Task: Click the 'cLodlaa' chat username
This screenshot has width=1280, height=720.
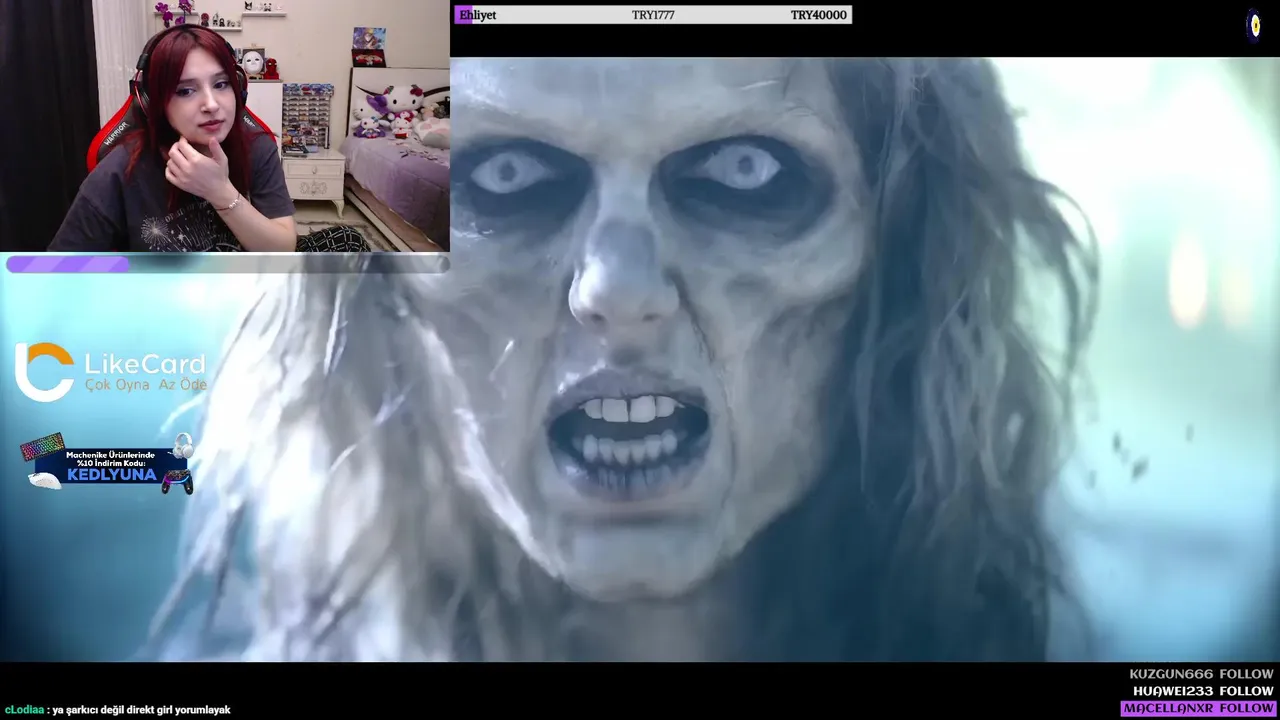Action: click(24, 710)
